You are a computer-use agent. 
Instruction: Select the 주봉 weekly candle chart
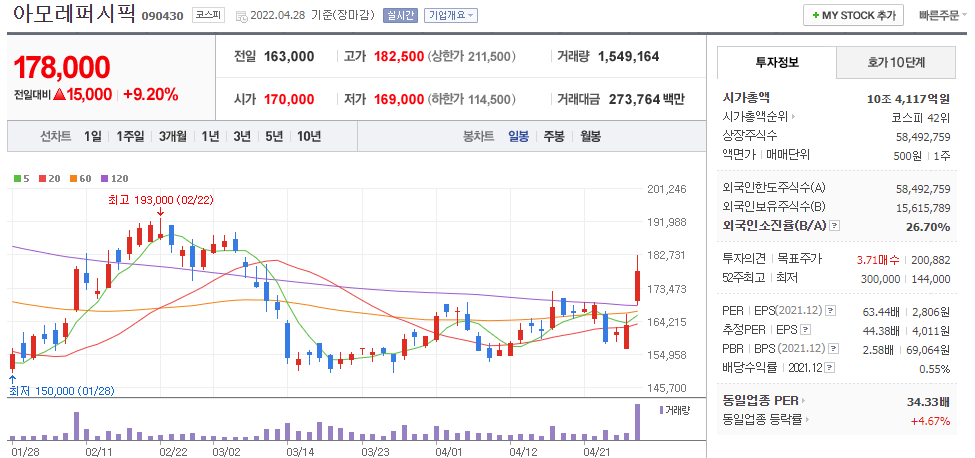point(554,136)
